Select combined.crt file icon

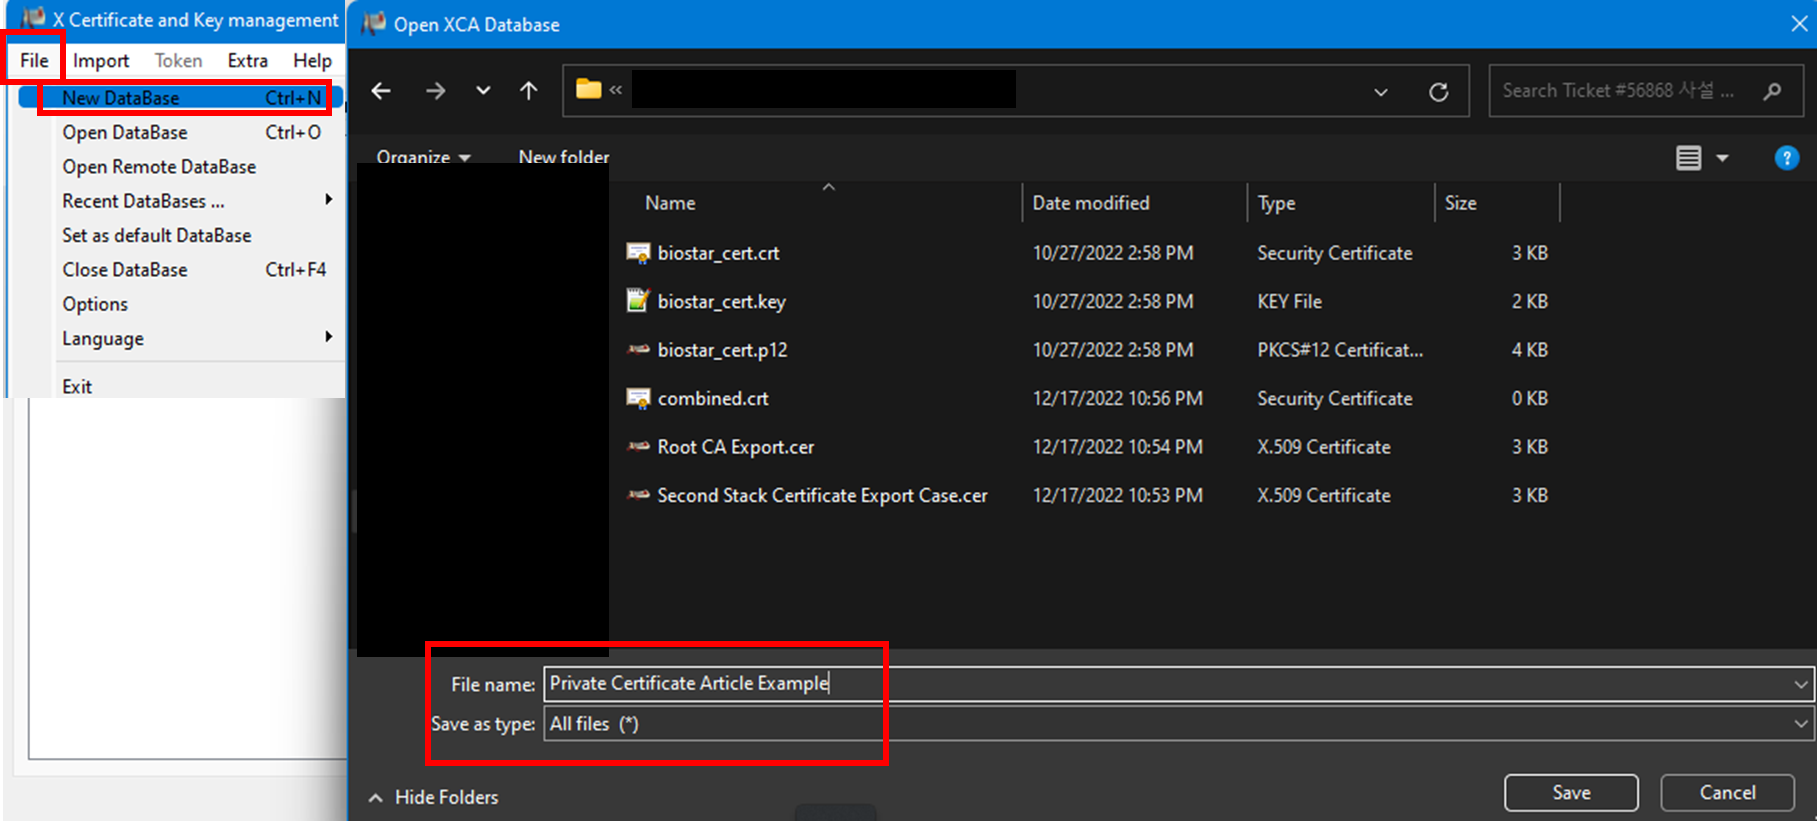(x=638, y=398)
